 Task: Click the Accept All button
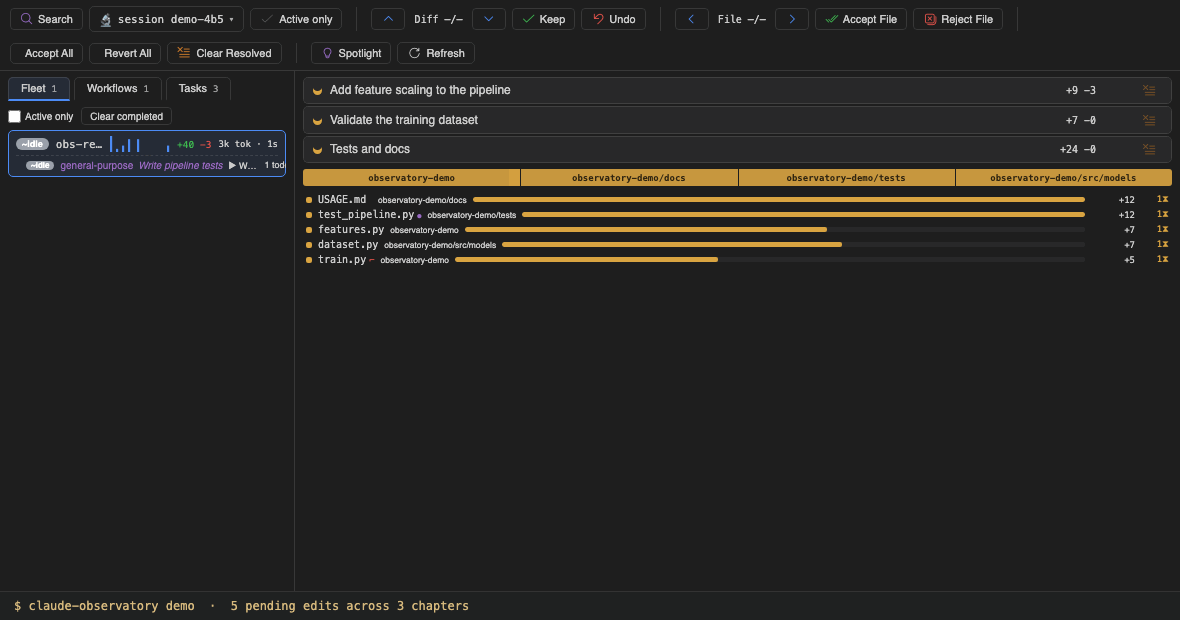[x=47, y=53]
